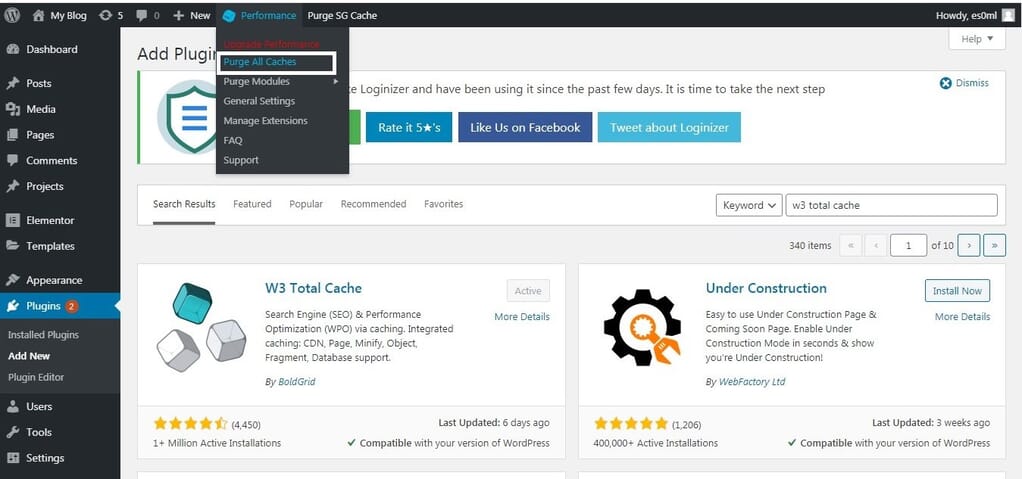Expand the Purge Modules submenu
The image size is (1022, 479).
(x=282, y=81)
